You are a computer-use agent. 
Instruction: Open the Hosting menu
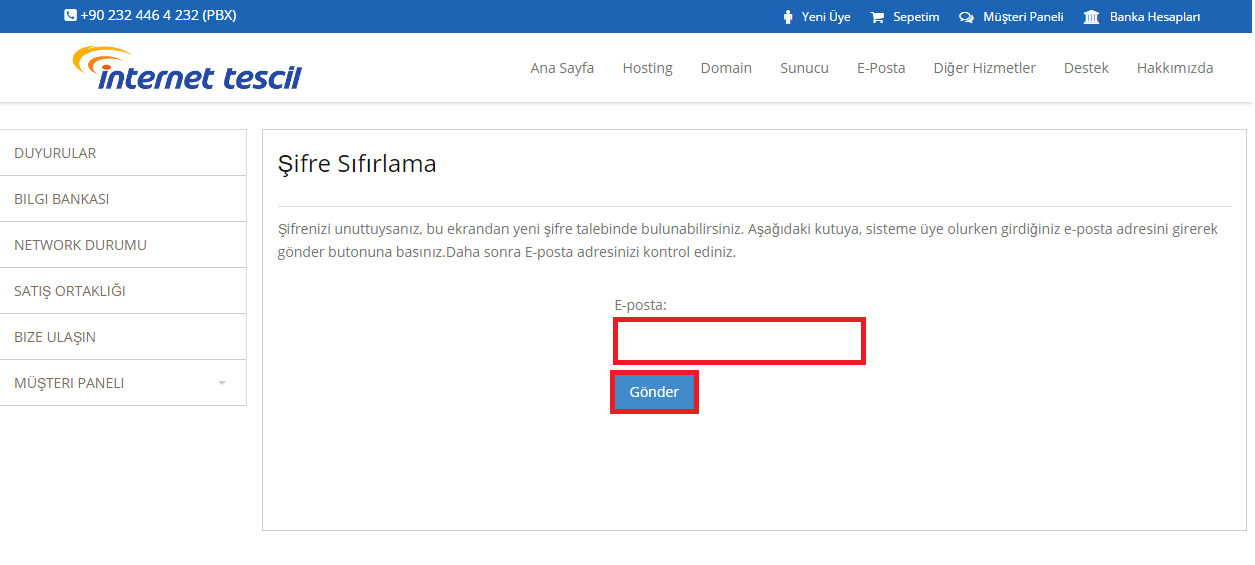tap(647, 68)
